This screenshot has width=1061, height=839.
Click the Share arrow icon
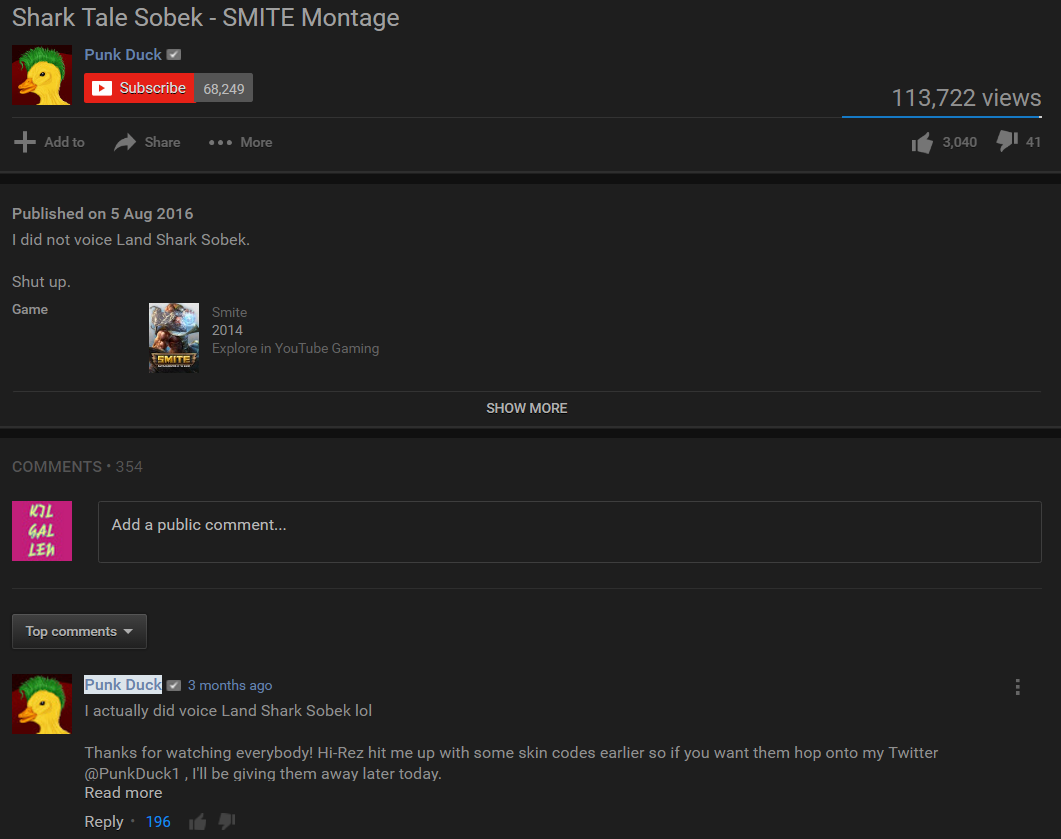click(x=125, y=142)
